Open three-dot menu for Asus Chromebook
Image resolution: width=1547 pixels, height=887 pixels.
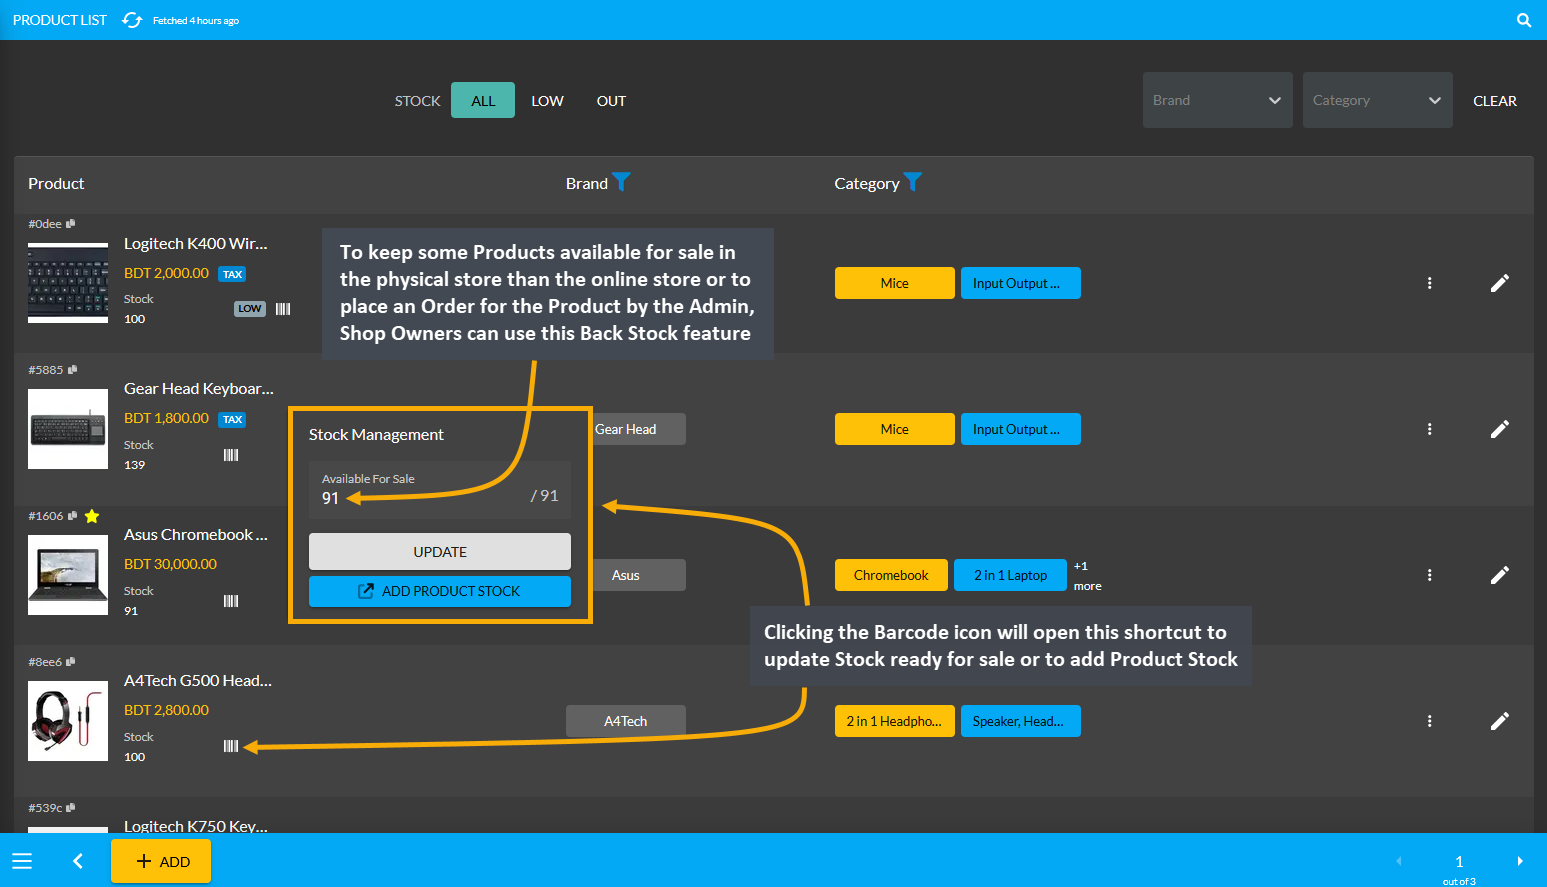coord(1429,575)
